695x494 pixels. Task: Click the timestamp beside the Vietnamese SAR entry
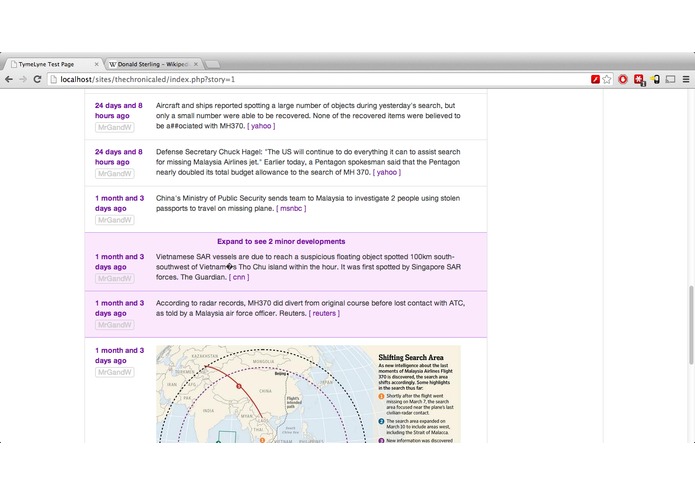click(120, 262)
